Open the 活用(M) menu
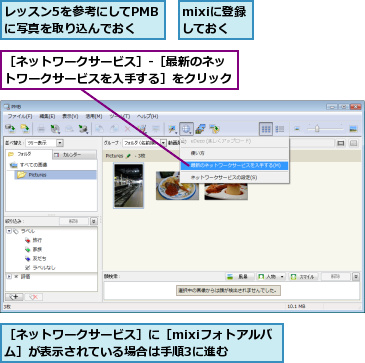This screenshot has width=365, height=363. 94,116
